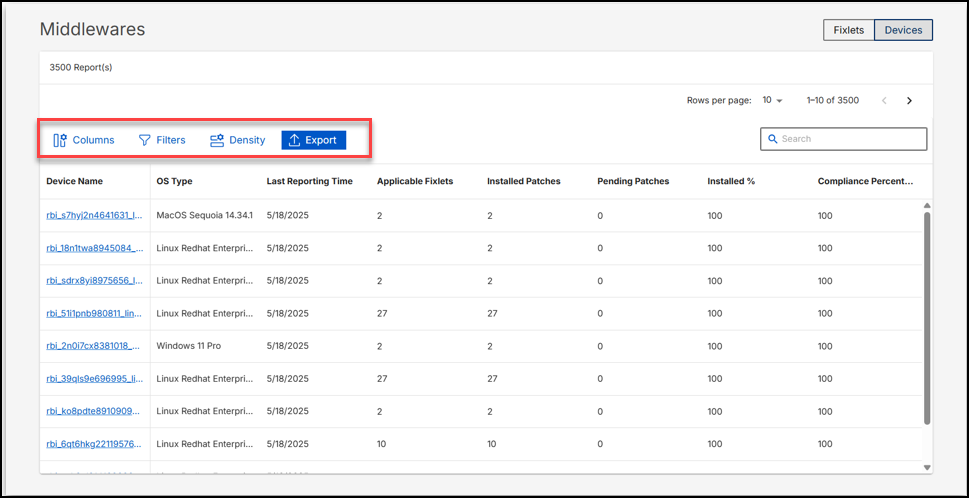969x498 pixels.
Task: Click Installed % '100' in rbi_51i1pnb980811 row
Action: pos(715,313)
